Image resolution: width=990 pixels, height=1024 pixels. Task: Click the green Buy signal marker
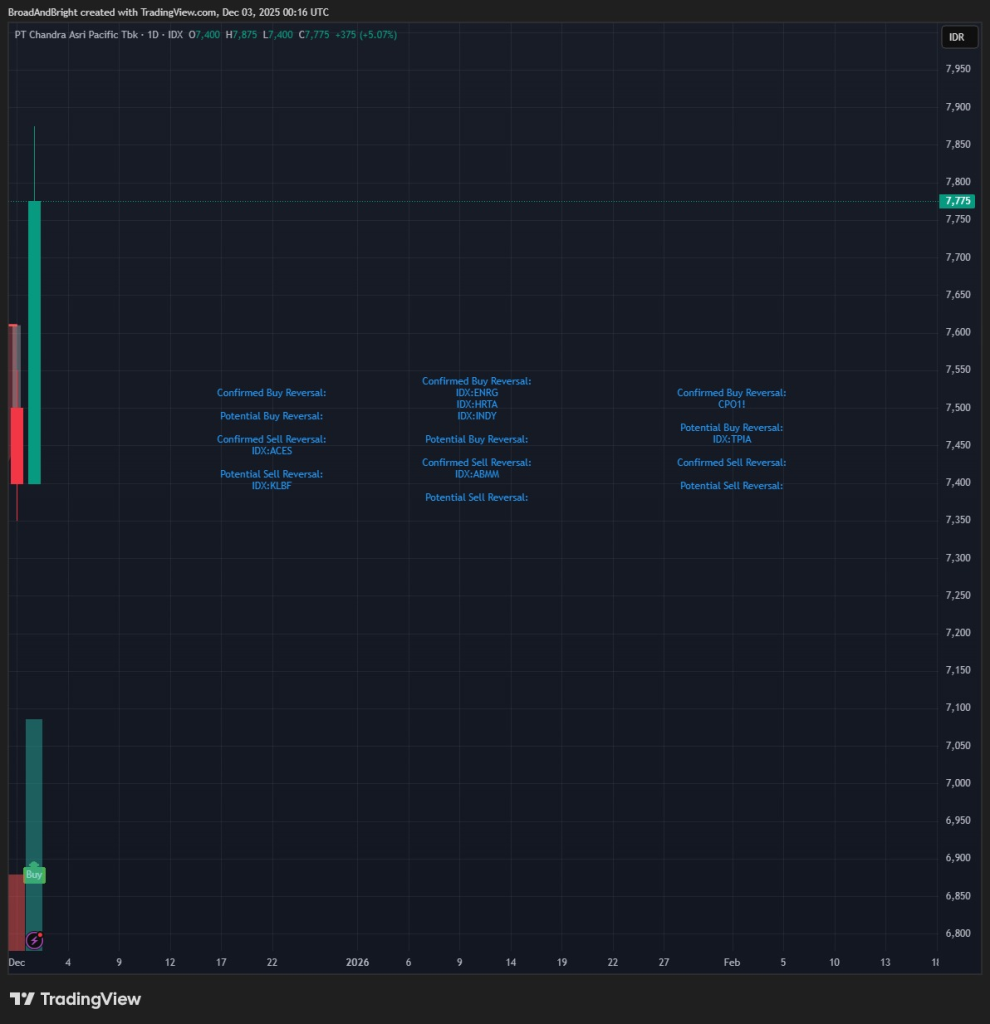(x=34, y=874)
